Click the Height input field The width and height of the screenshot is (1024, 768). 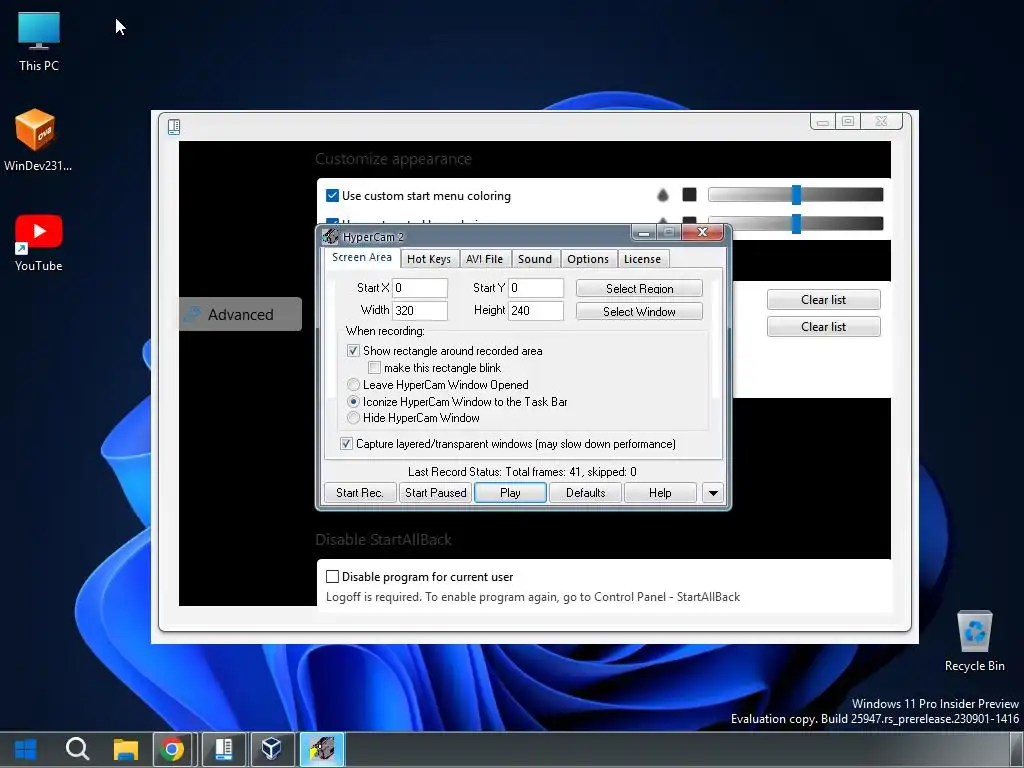point(536,310)
